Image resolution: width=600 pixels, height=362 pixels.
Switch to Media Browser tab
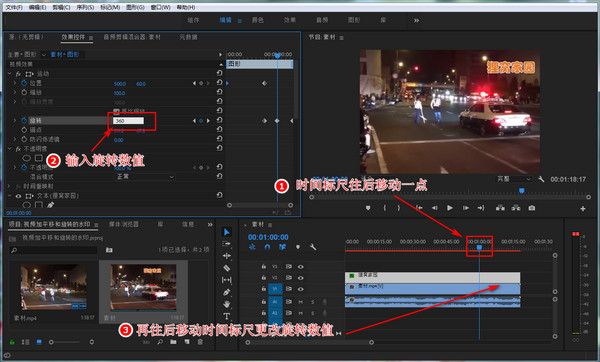pos(124,224)
